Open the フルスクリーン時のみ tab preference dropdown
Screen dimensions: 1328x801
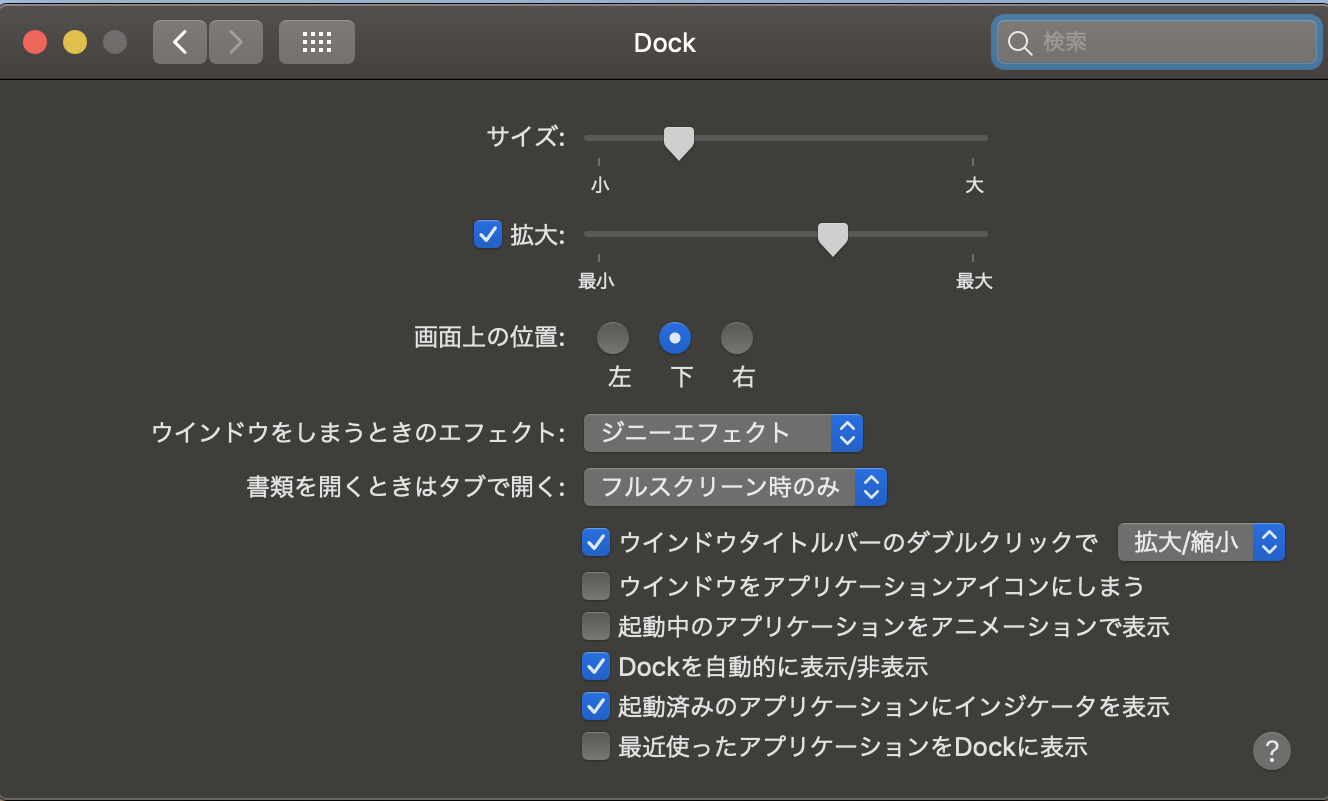tap(735, 487)
